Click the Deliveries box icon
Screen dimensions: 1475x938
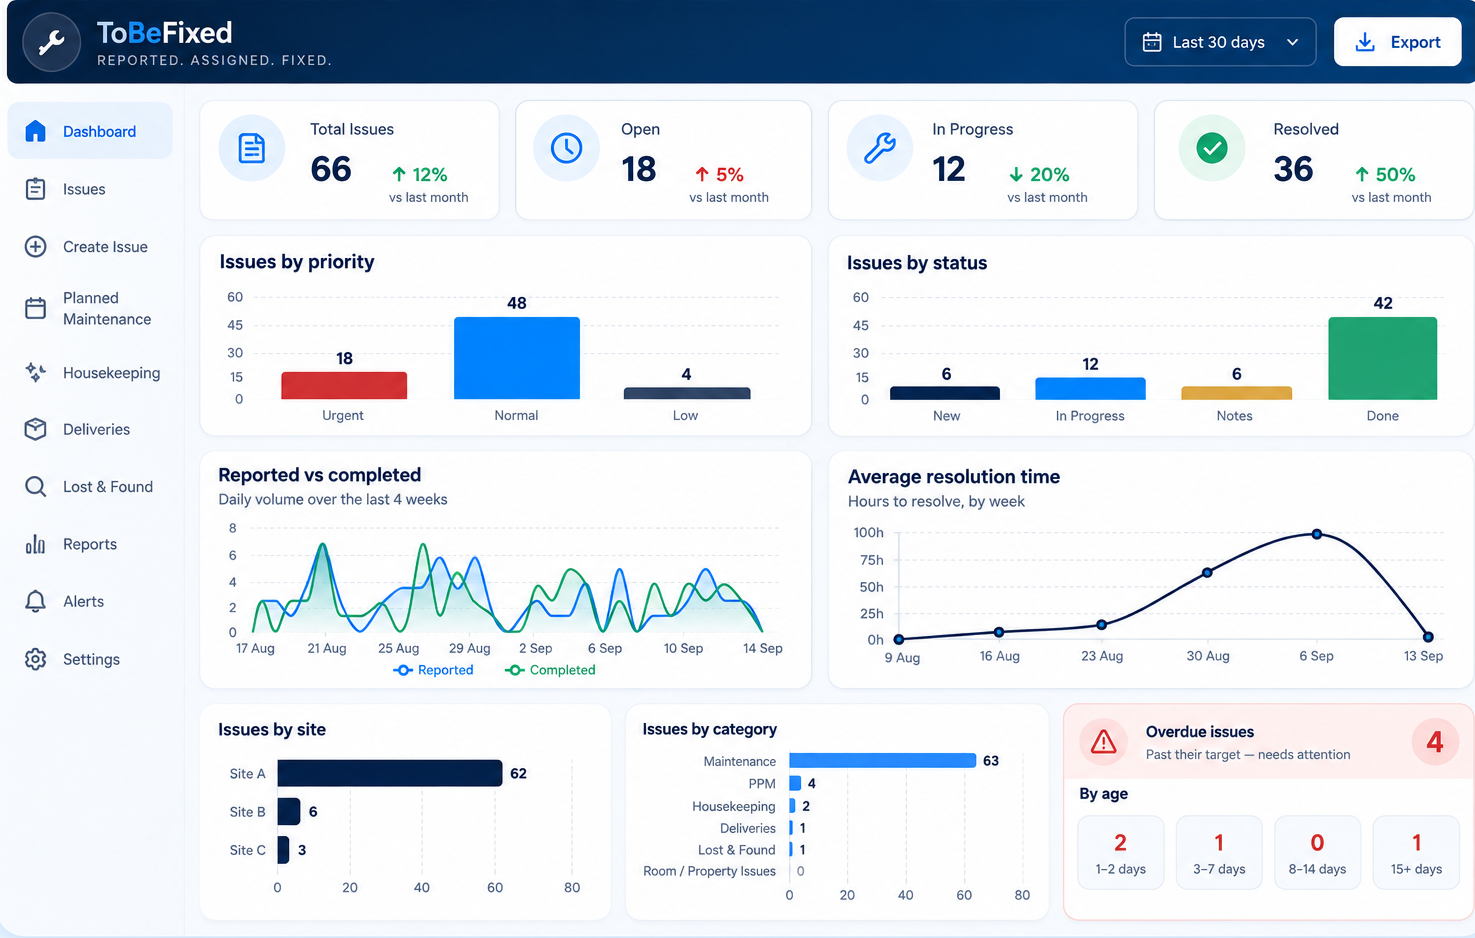tap(35, 429)
